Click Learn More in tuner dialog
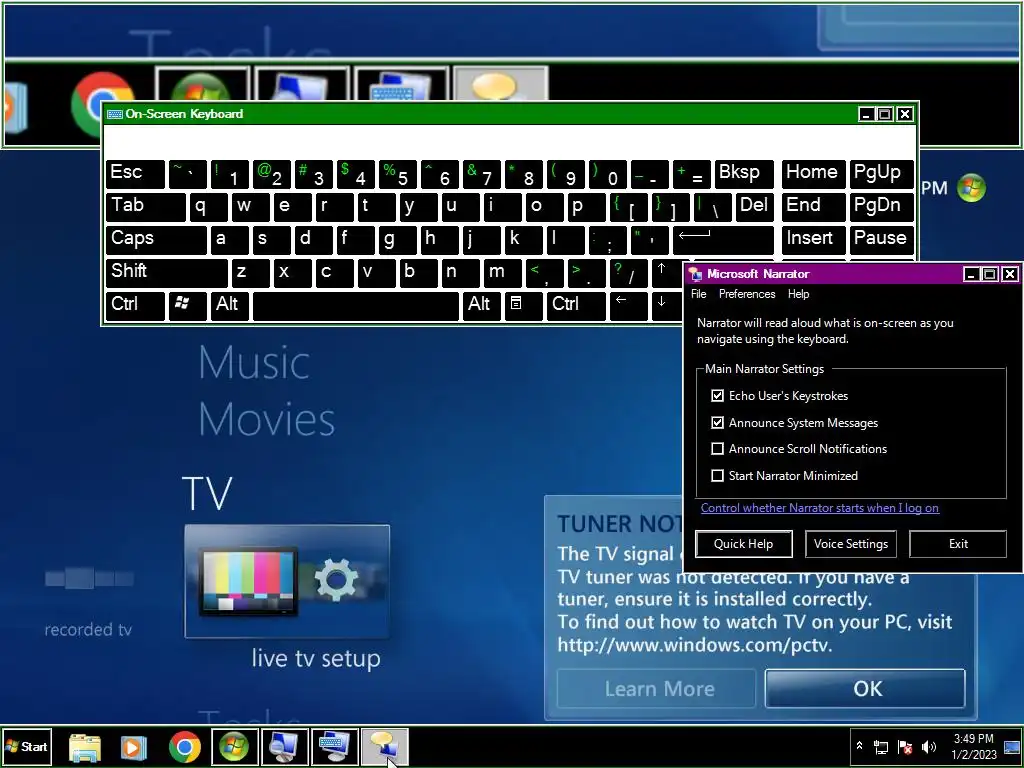 [x=656, y=688]
